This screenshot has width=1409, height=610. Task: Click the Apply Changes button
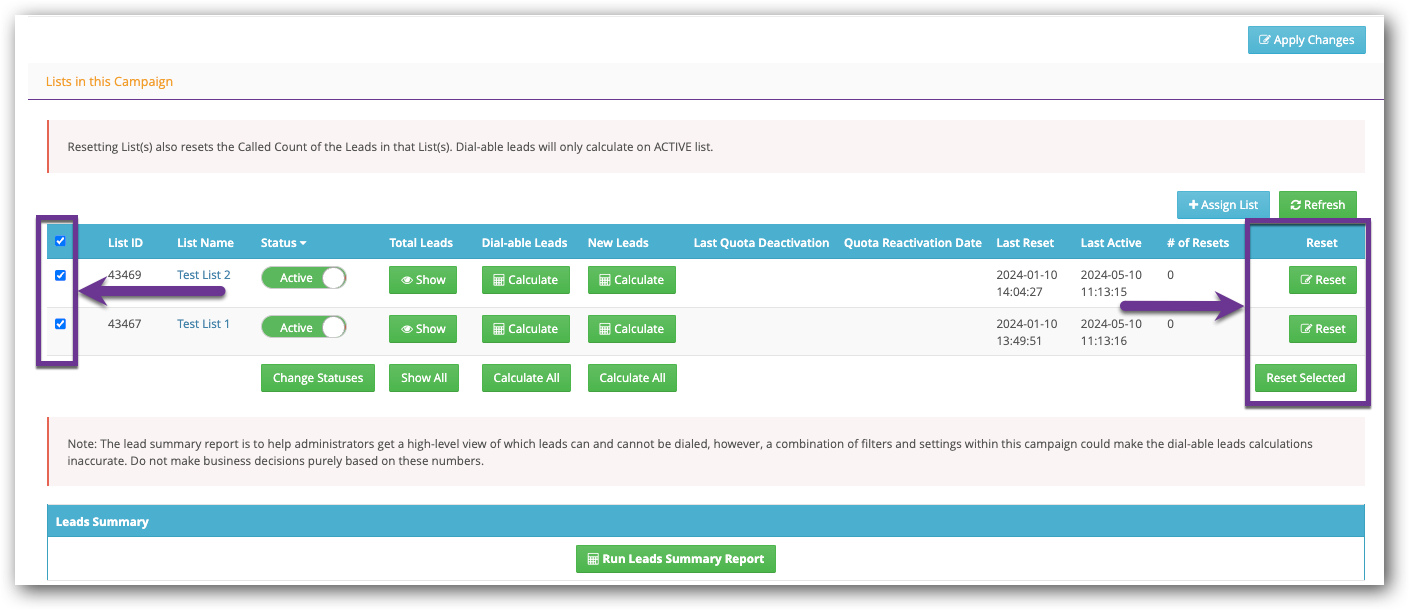coord(1306,40)
